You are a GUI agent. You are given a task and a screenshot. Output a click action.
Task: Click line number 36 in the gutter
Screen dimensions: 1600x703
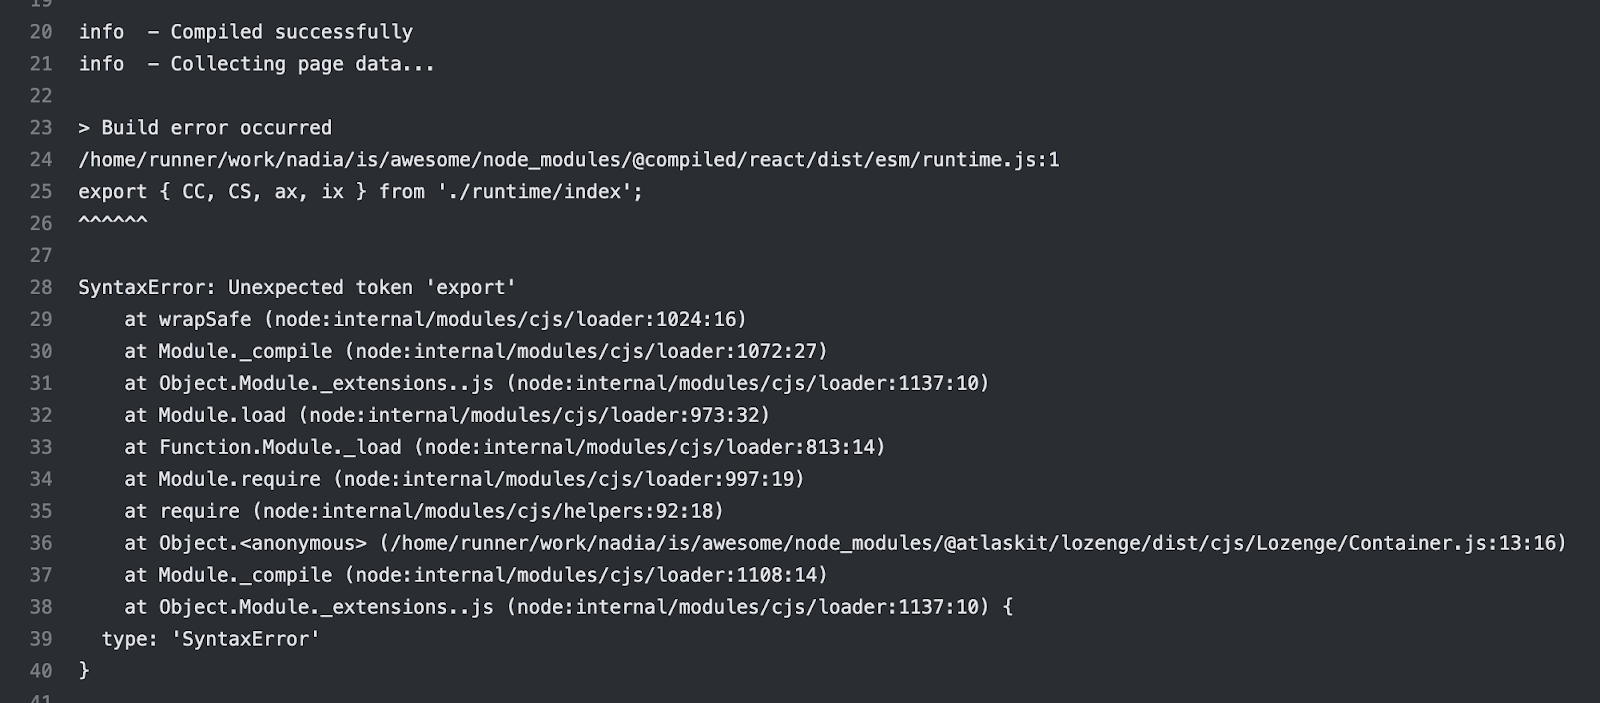40,543
